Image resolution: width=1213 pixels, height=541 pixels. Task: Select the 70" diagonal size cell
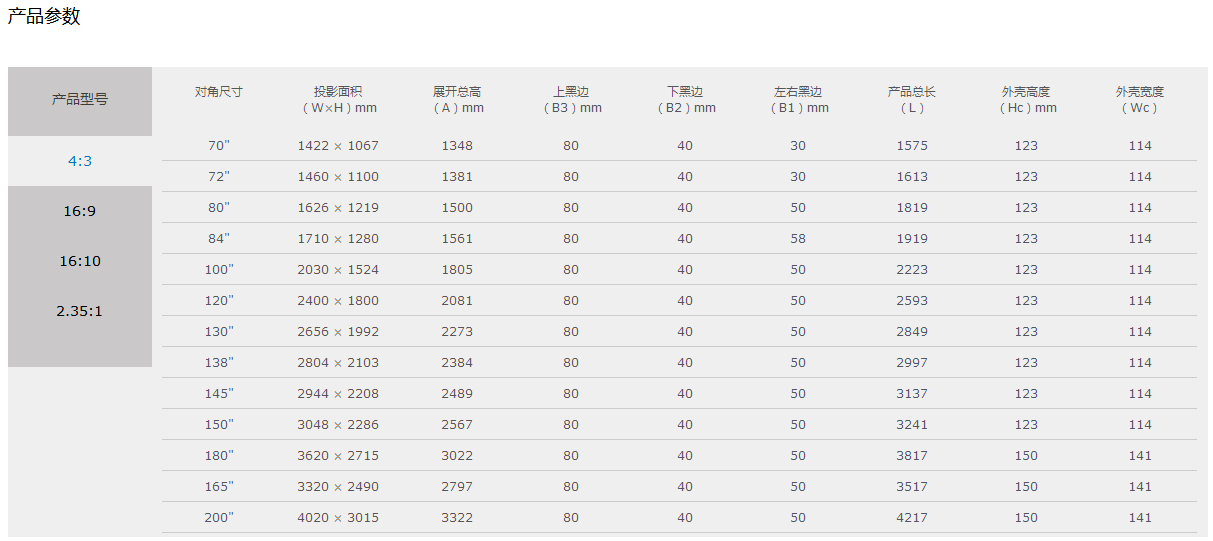pyautogui.click(x=218, y=146)
